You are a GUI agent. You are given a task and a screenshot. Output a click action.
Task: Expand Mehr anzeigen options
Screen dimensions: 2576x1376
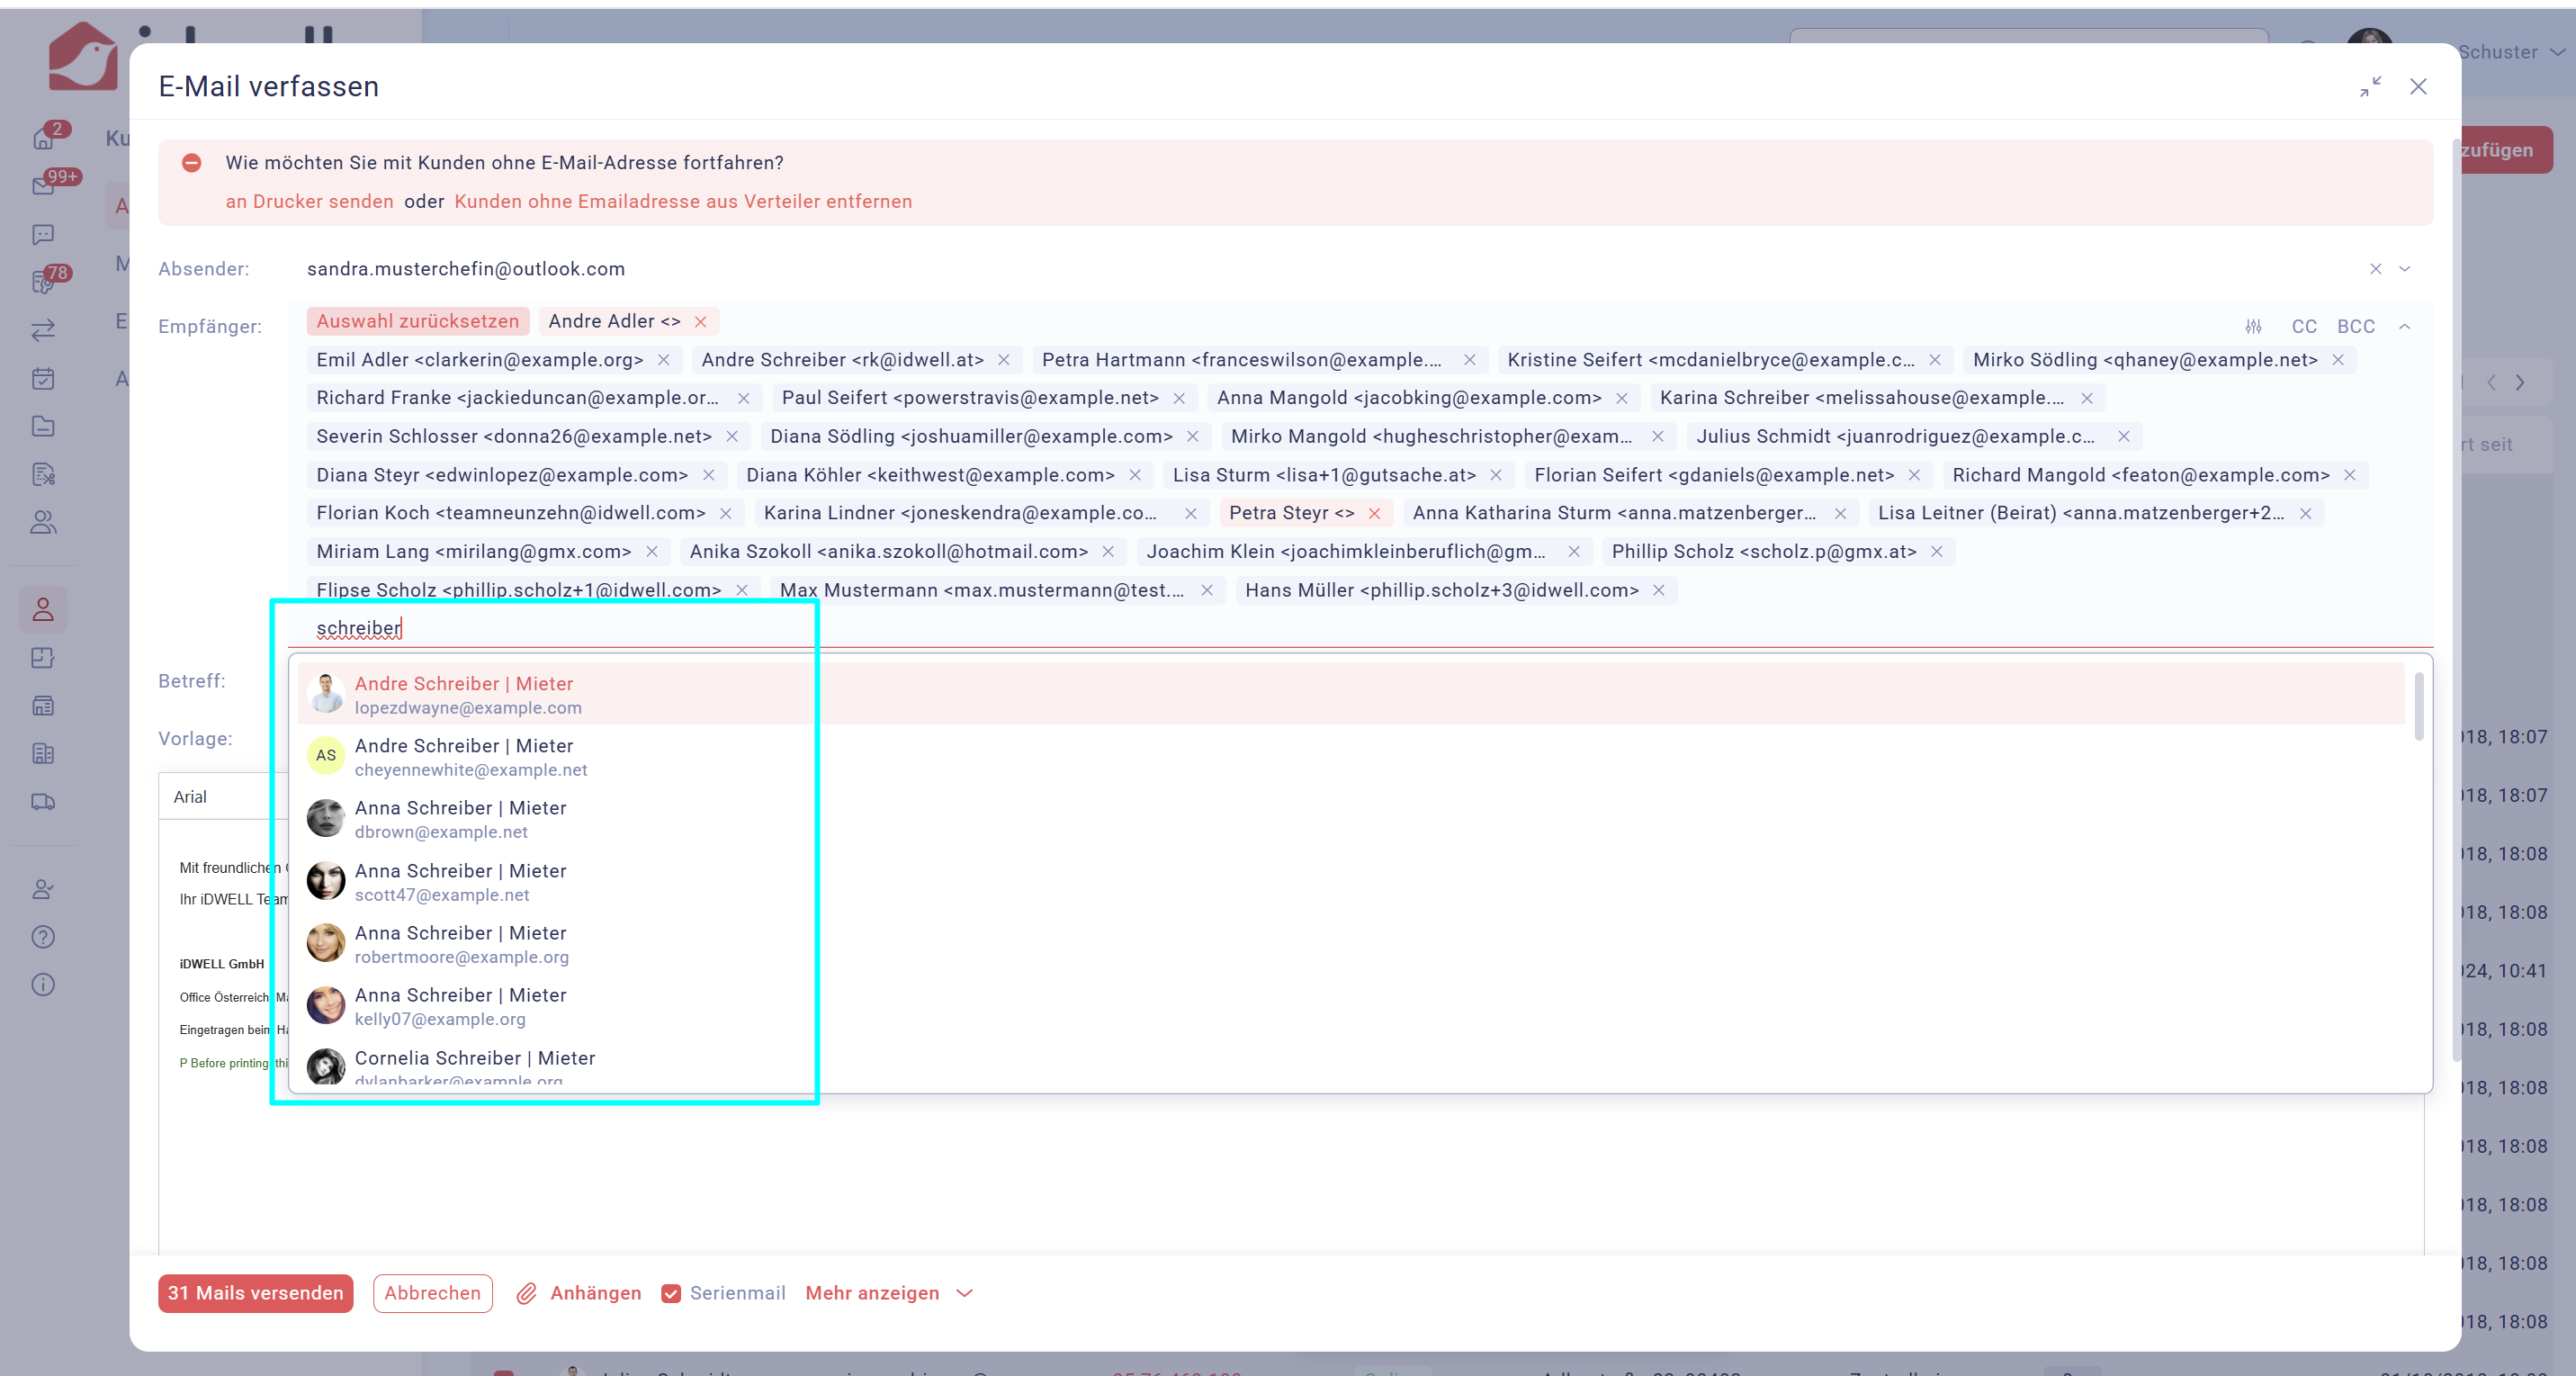point(889,1294)
